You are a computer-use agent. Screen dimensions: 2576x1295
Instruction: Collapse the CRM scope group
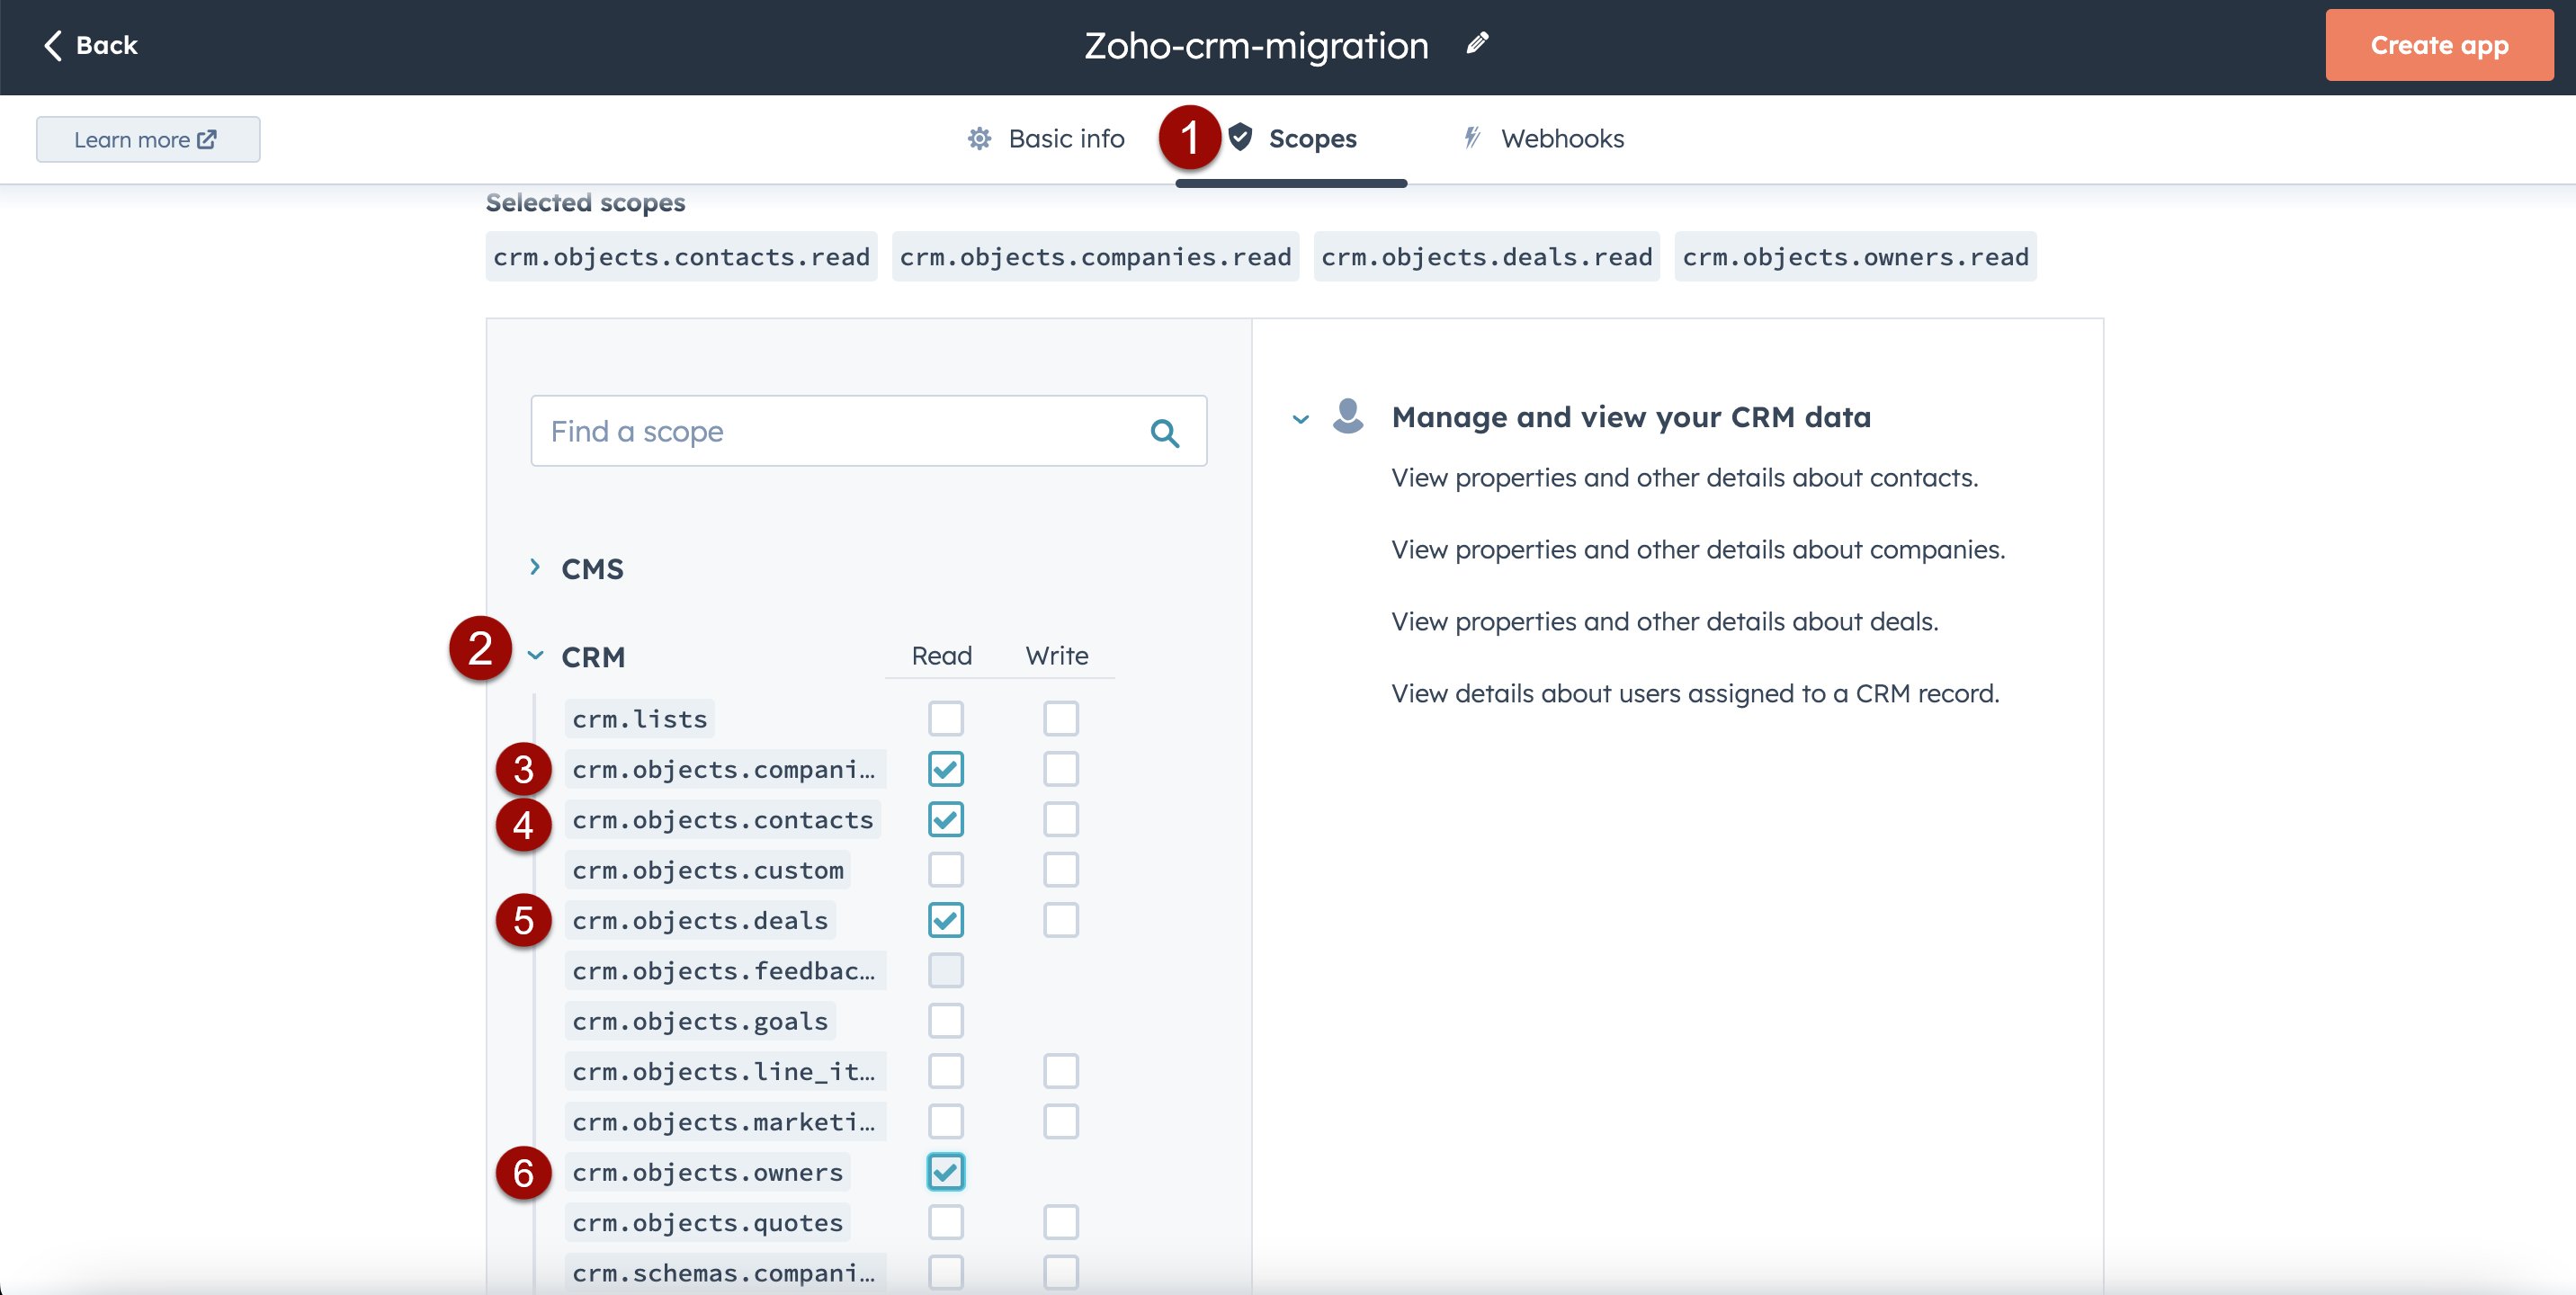click(x=535, y=656)
